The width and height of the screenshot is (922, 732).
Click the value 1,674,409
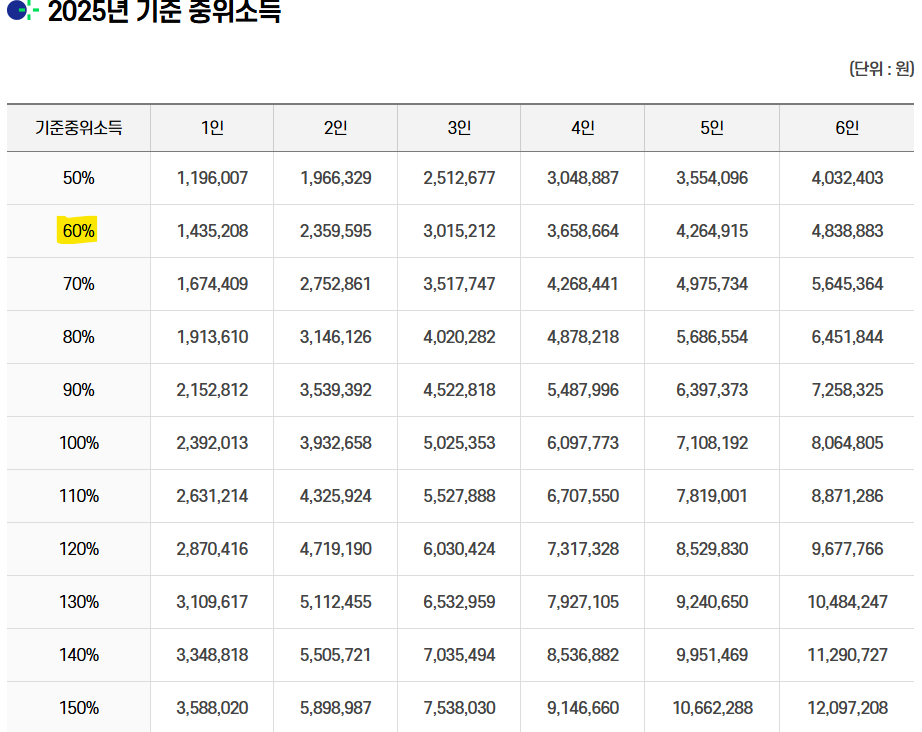pyautogui.click(x=212, y=284)
